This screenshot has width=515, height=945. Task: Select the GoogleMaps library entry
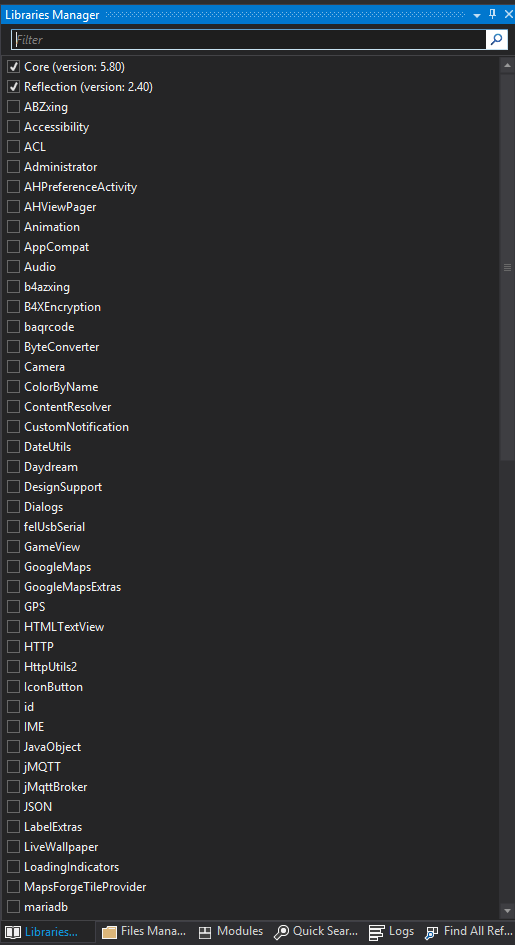click(x=57, y=567)
